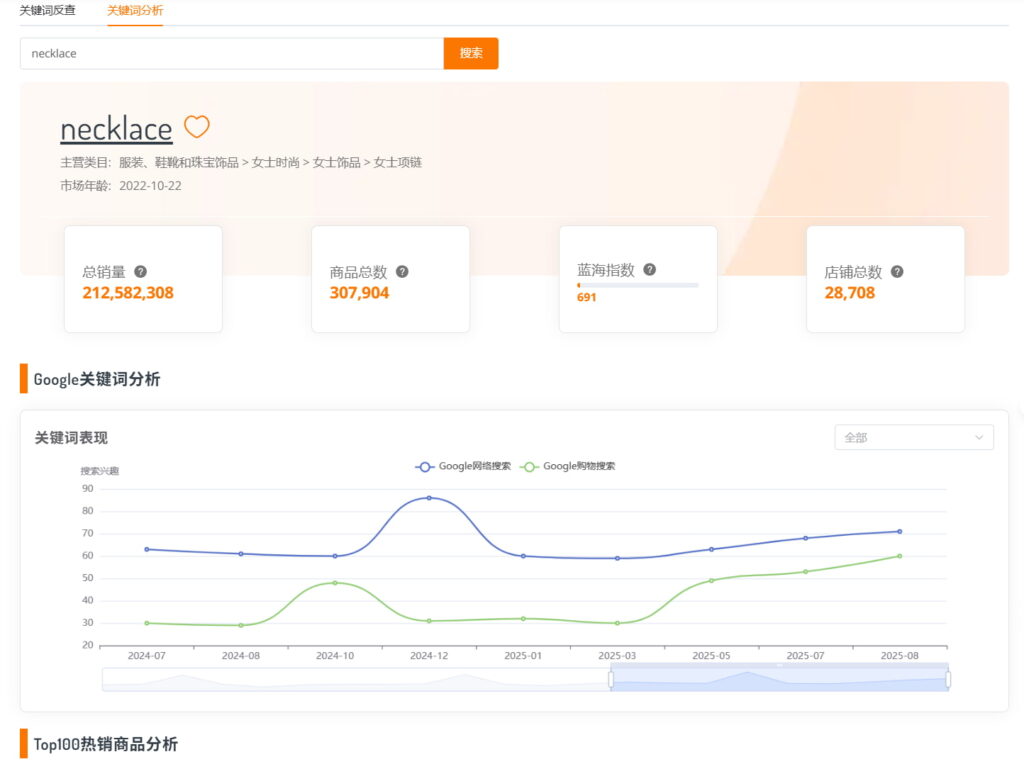Image resolution: width=1024 pixels, height=769 pixels.
Task: Click the 女士项链 breadcrumb link
Action: [398, 161]
